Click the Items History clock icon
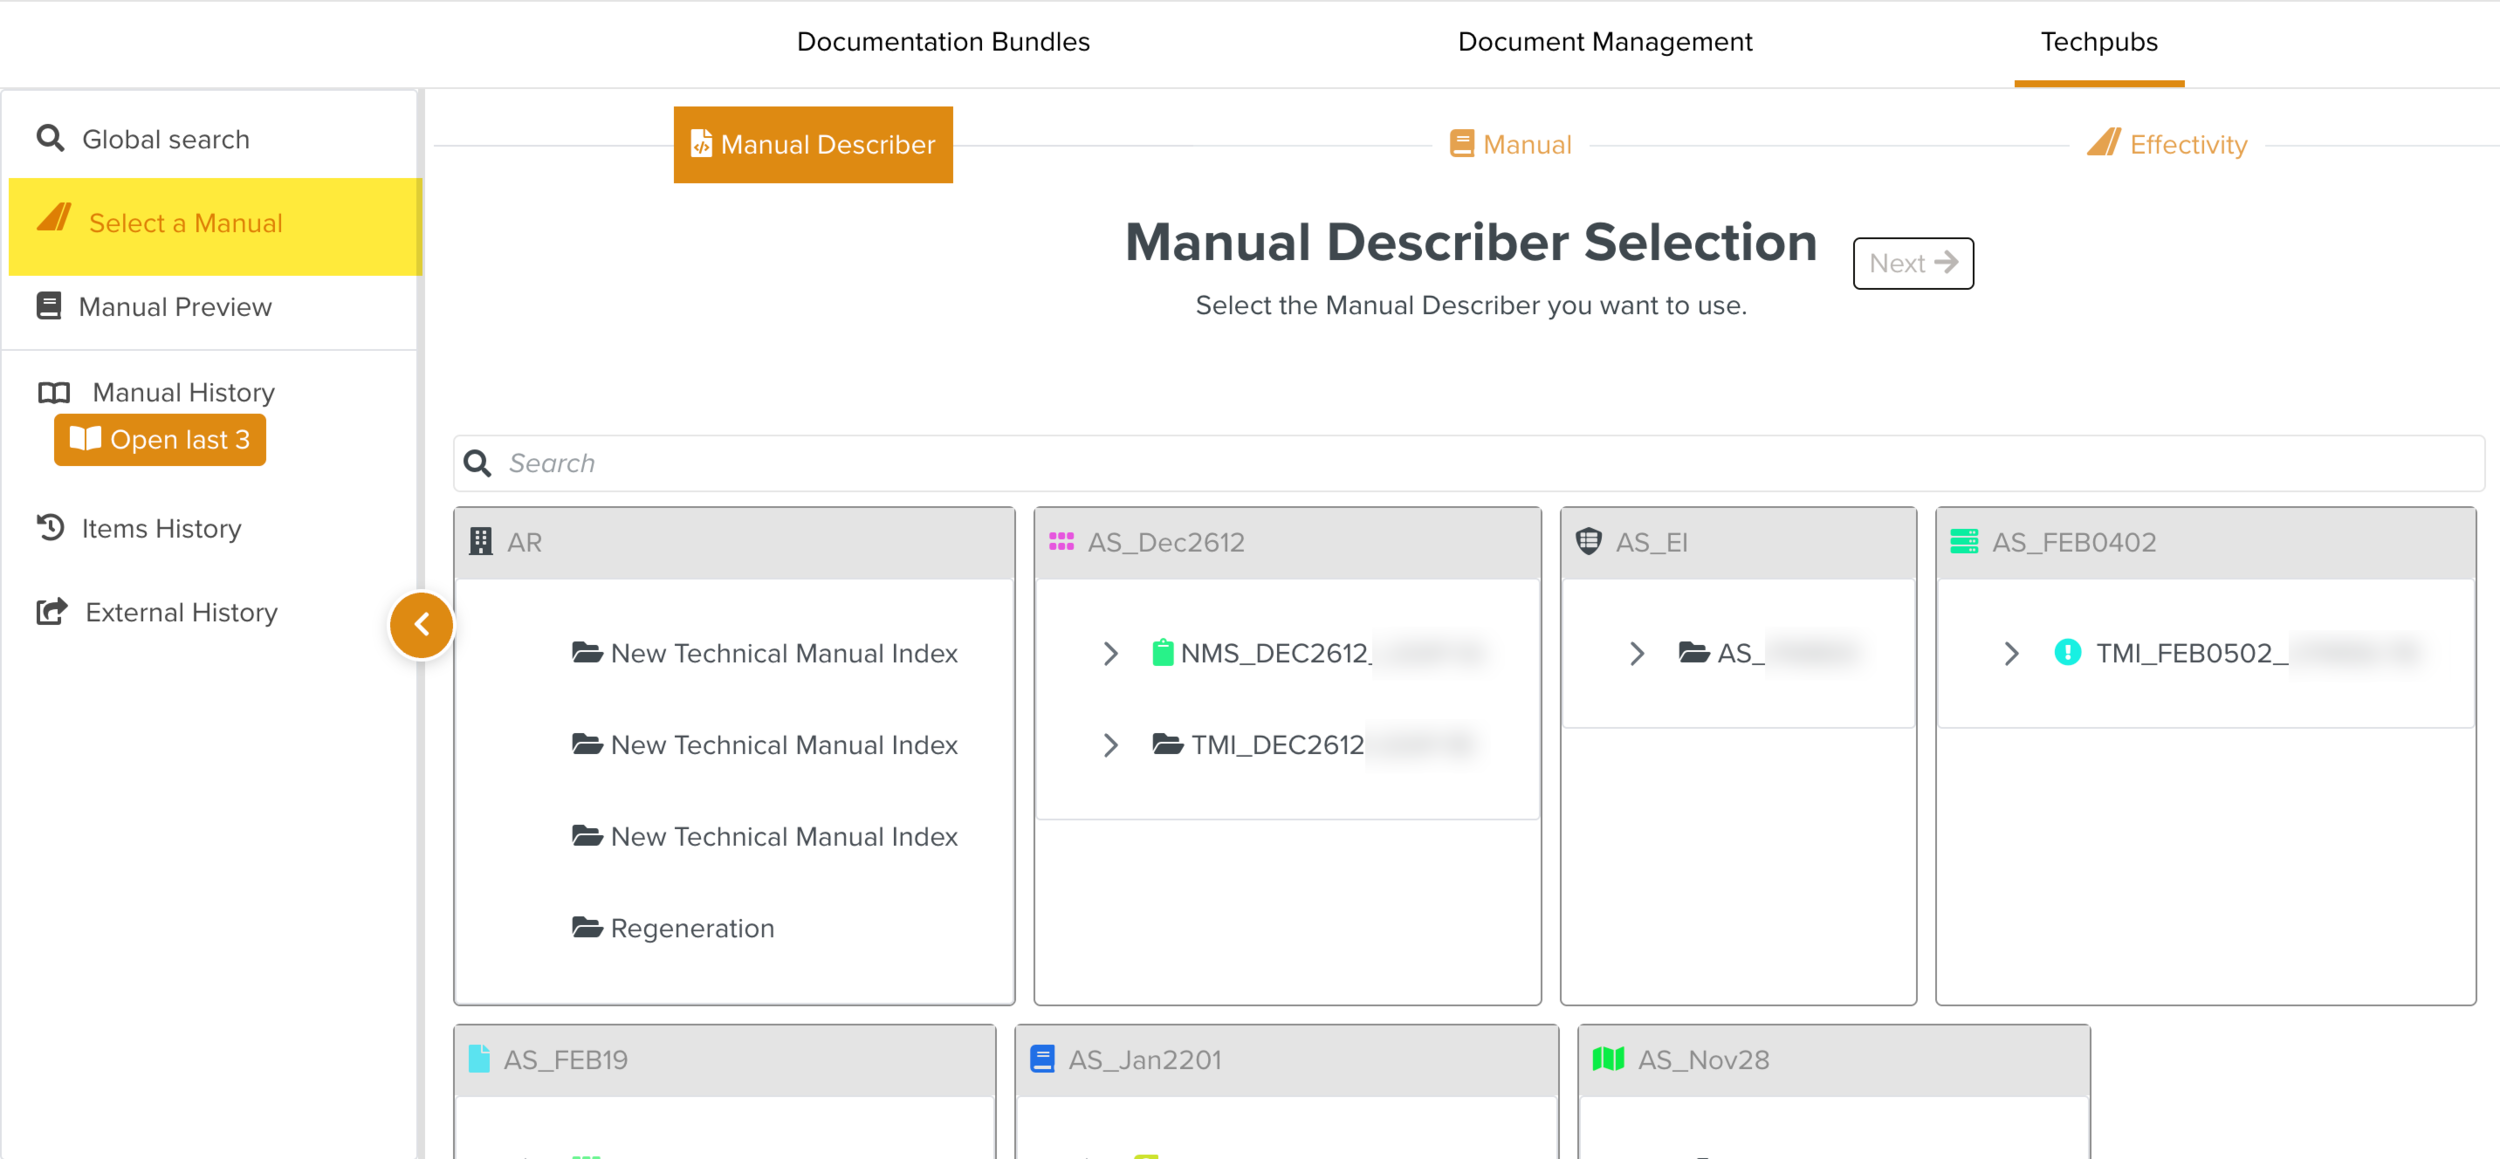Image resolution: width=2500 pixels, height=1159 pixels. click(x=50, y=527)
